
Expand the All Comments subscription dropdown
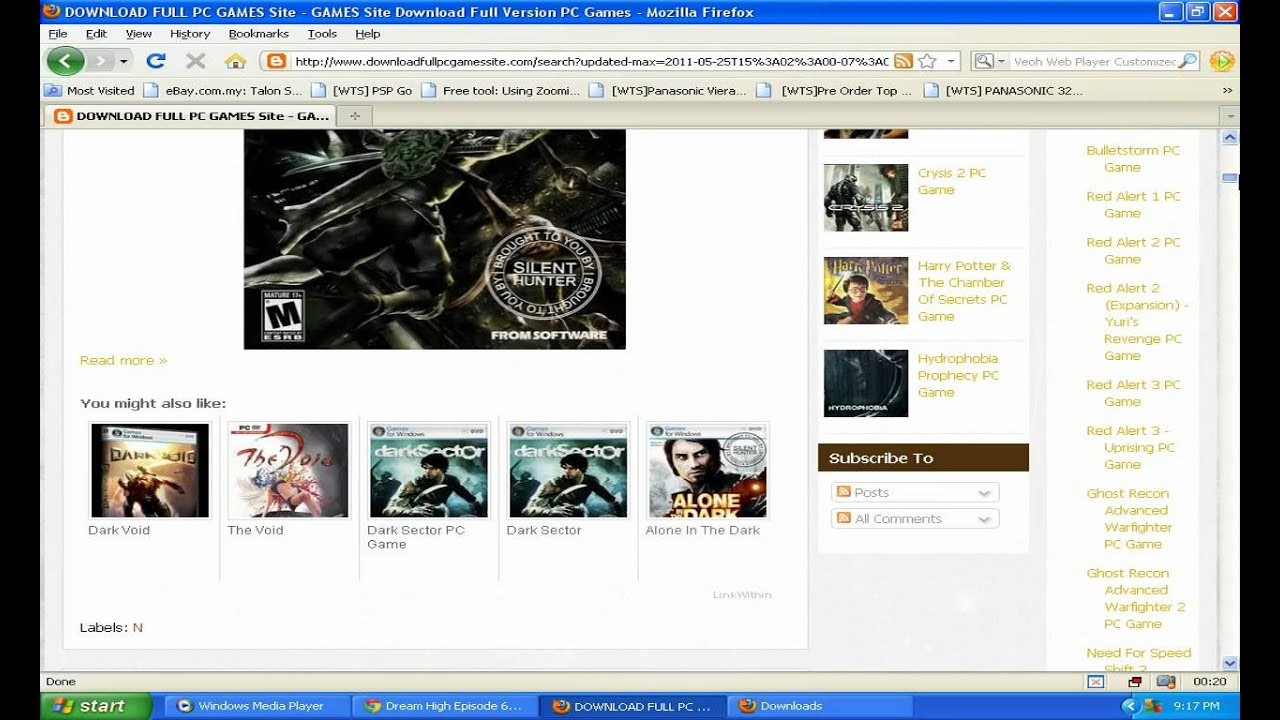coord(984,519)
